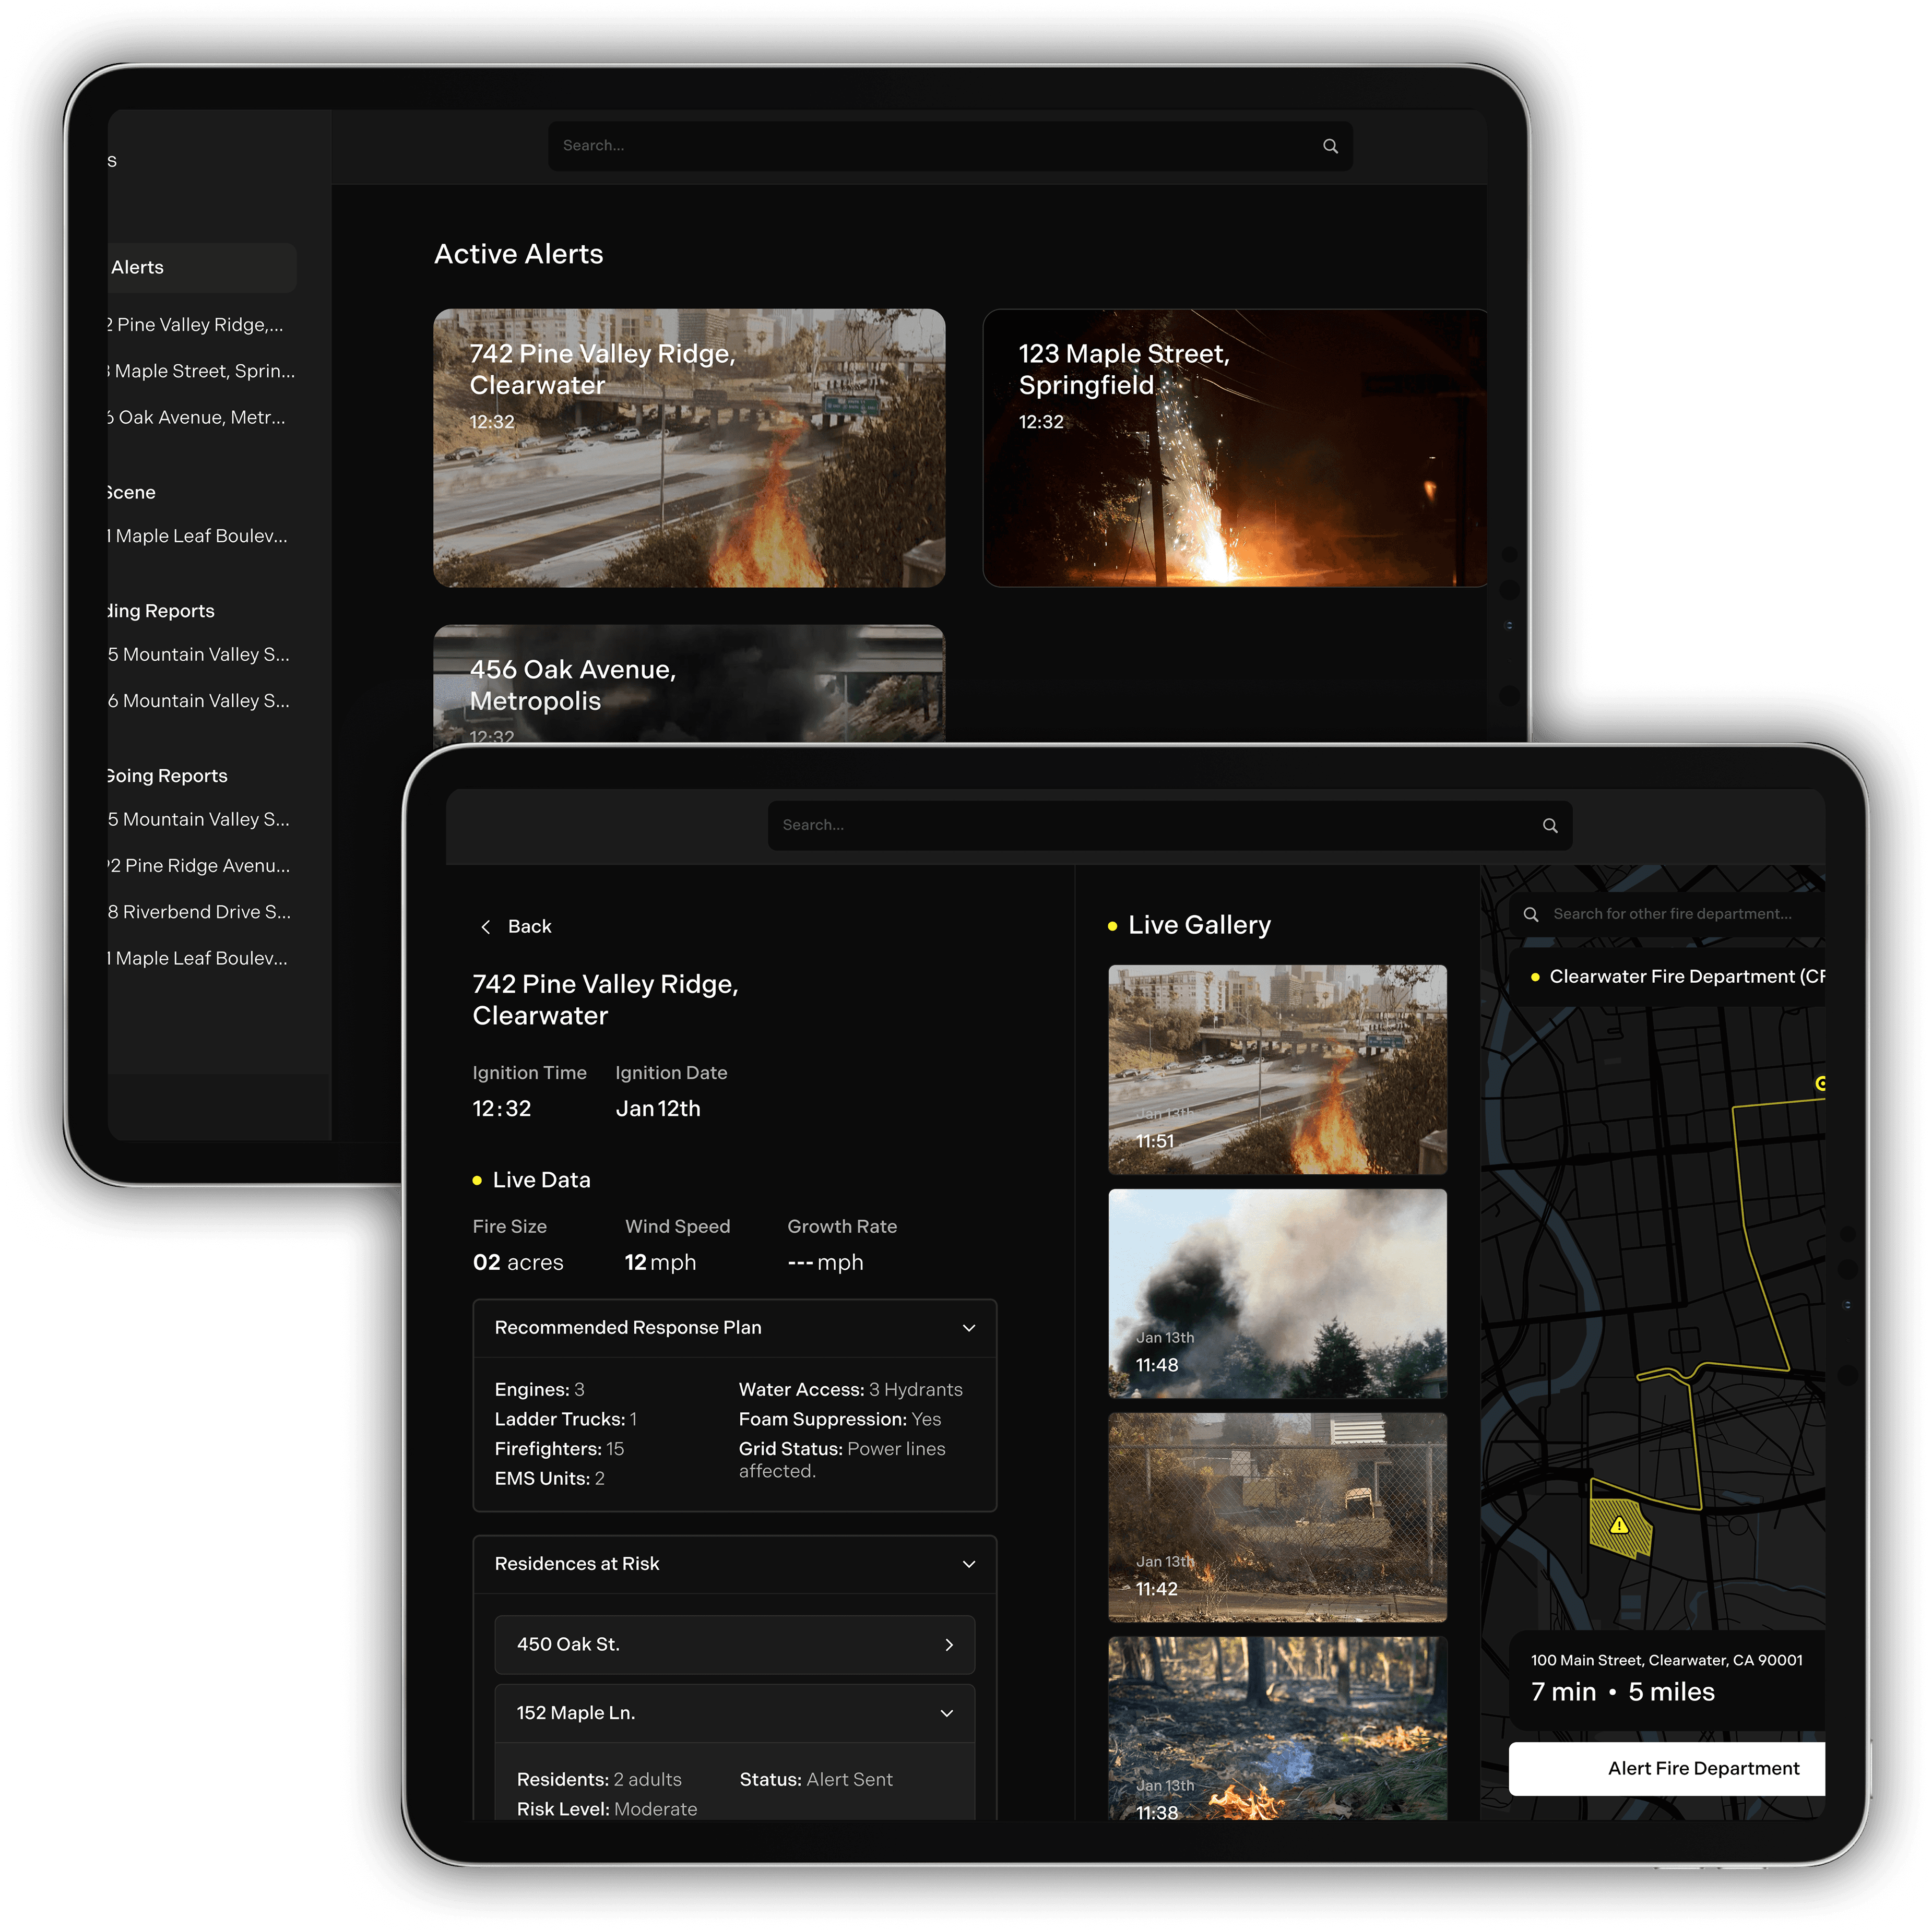Click the map search magnifier icon

click(x=1530, y=914)
